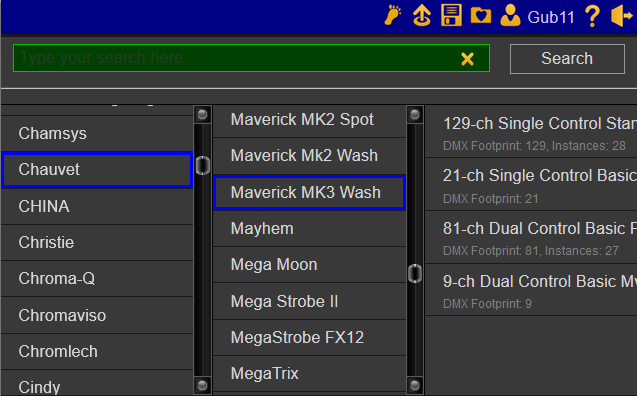Select manufacturer CHINA
637x396 pixels.
[x=97, y=206]
